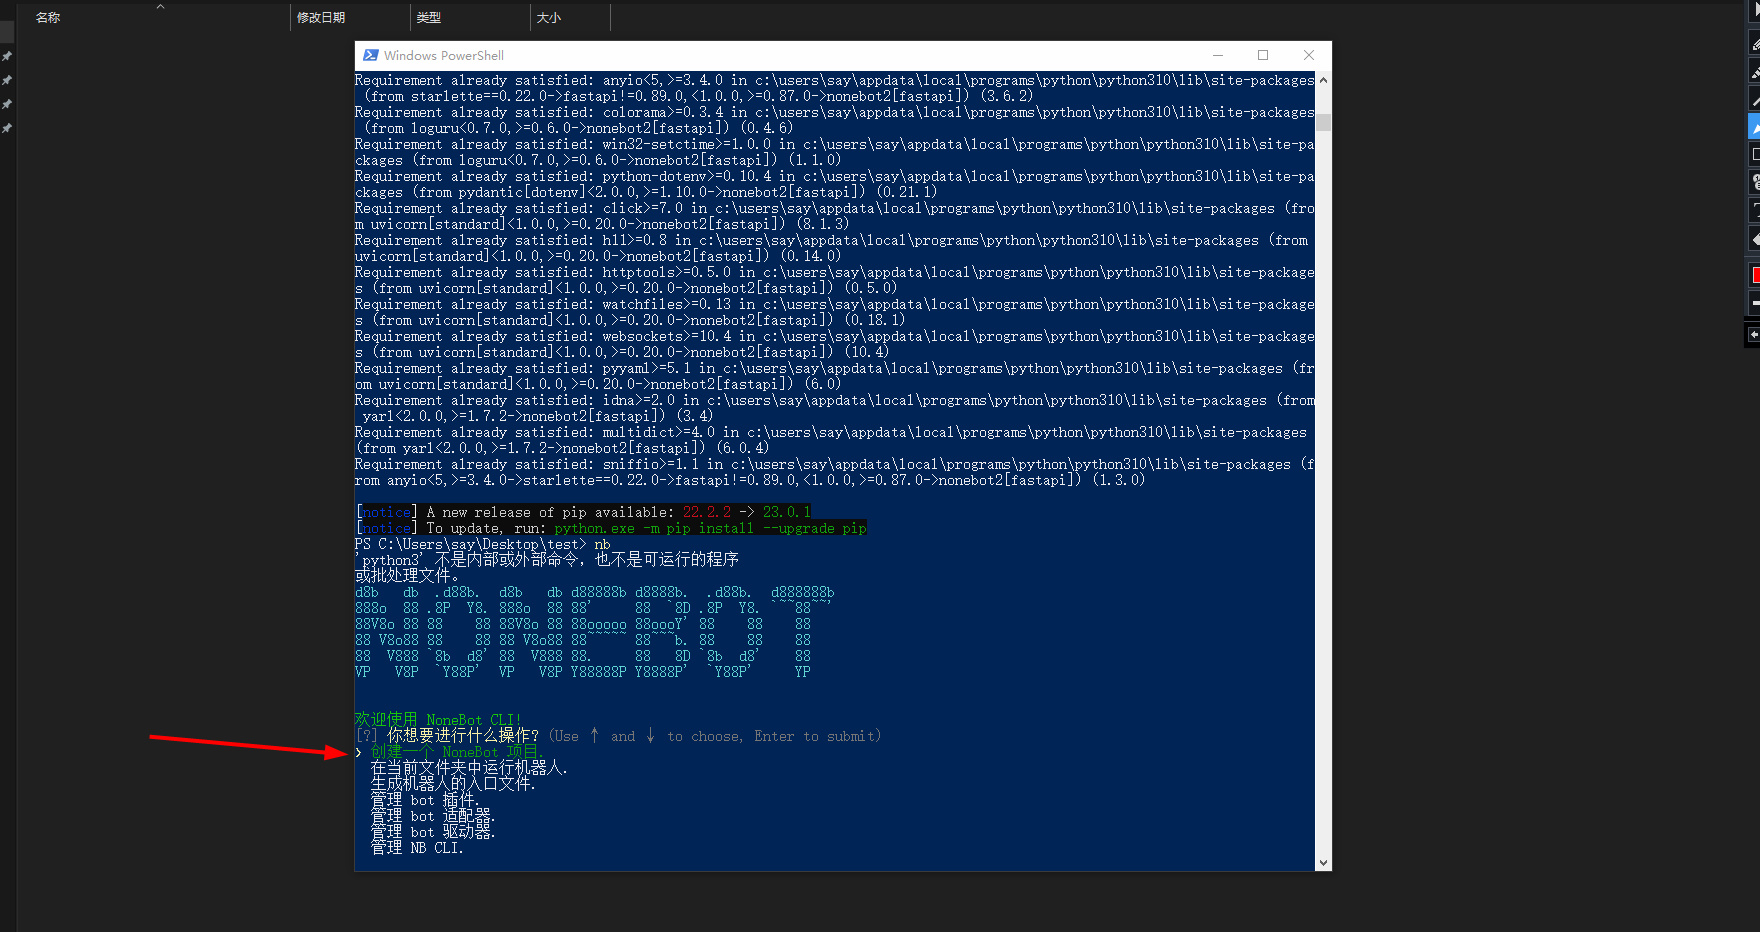Maximize the Windows PowerShell window
The image size is (1760, 932).
1263,55
